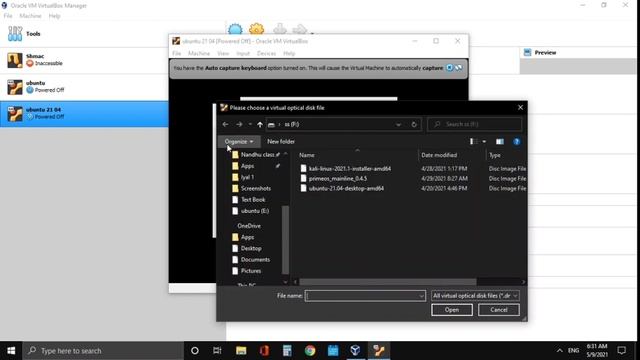Go back in file dialog navigation

[x=225, y=124]
